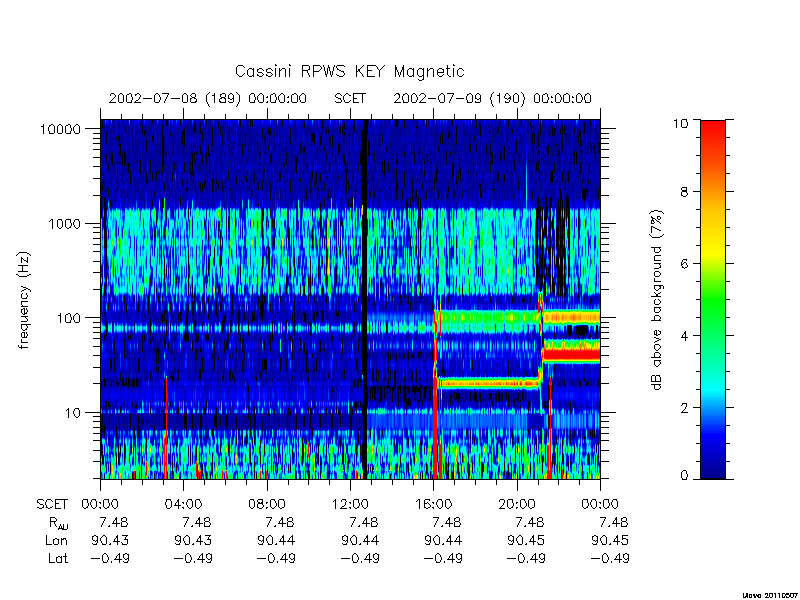Click the Lon value 90.43 under 04:00
This screenshot has height=600, width=800.
pyautogui.click(x=193, y=540)
